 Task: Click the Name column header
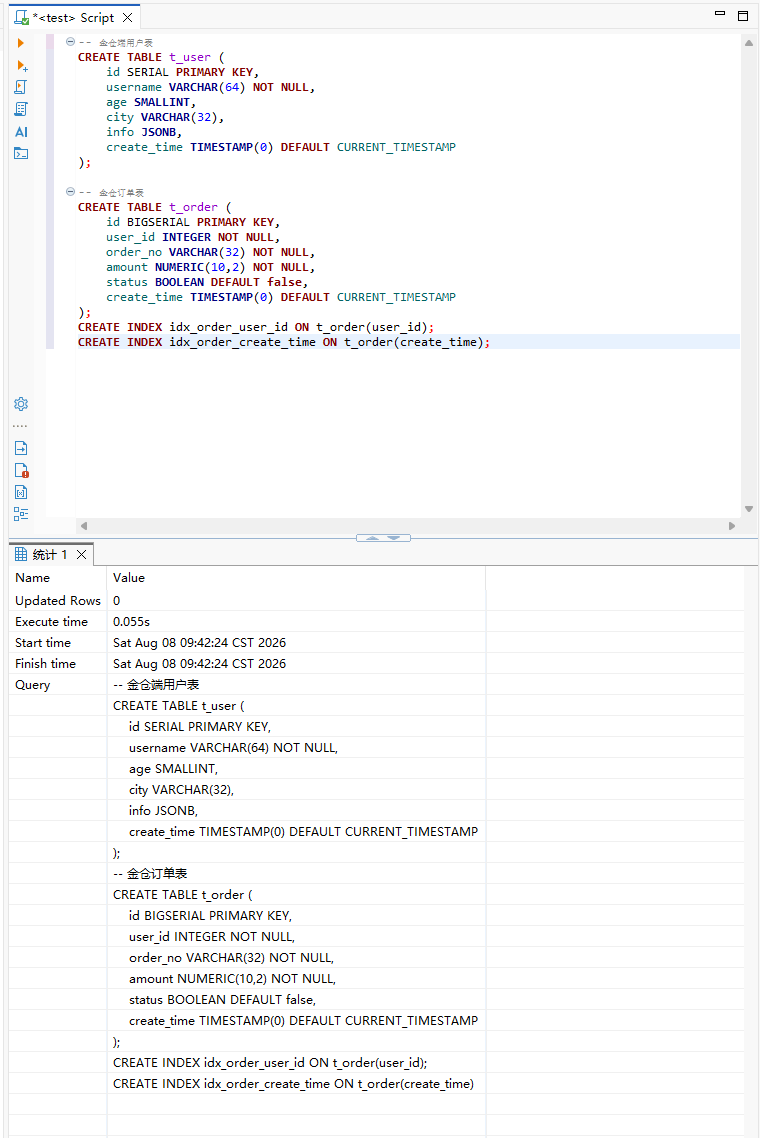[57, 578]
